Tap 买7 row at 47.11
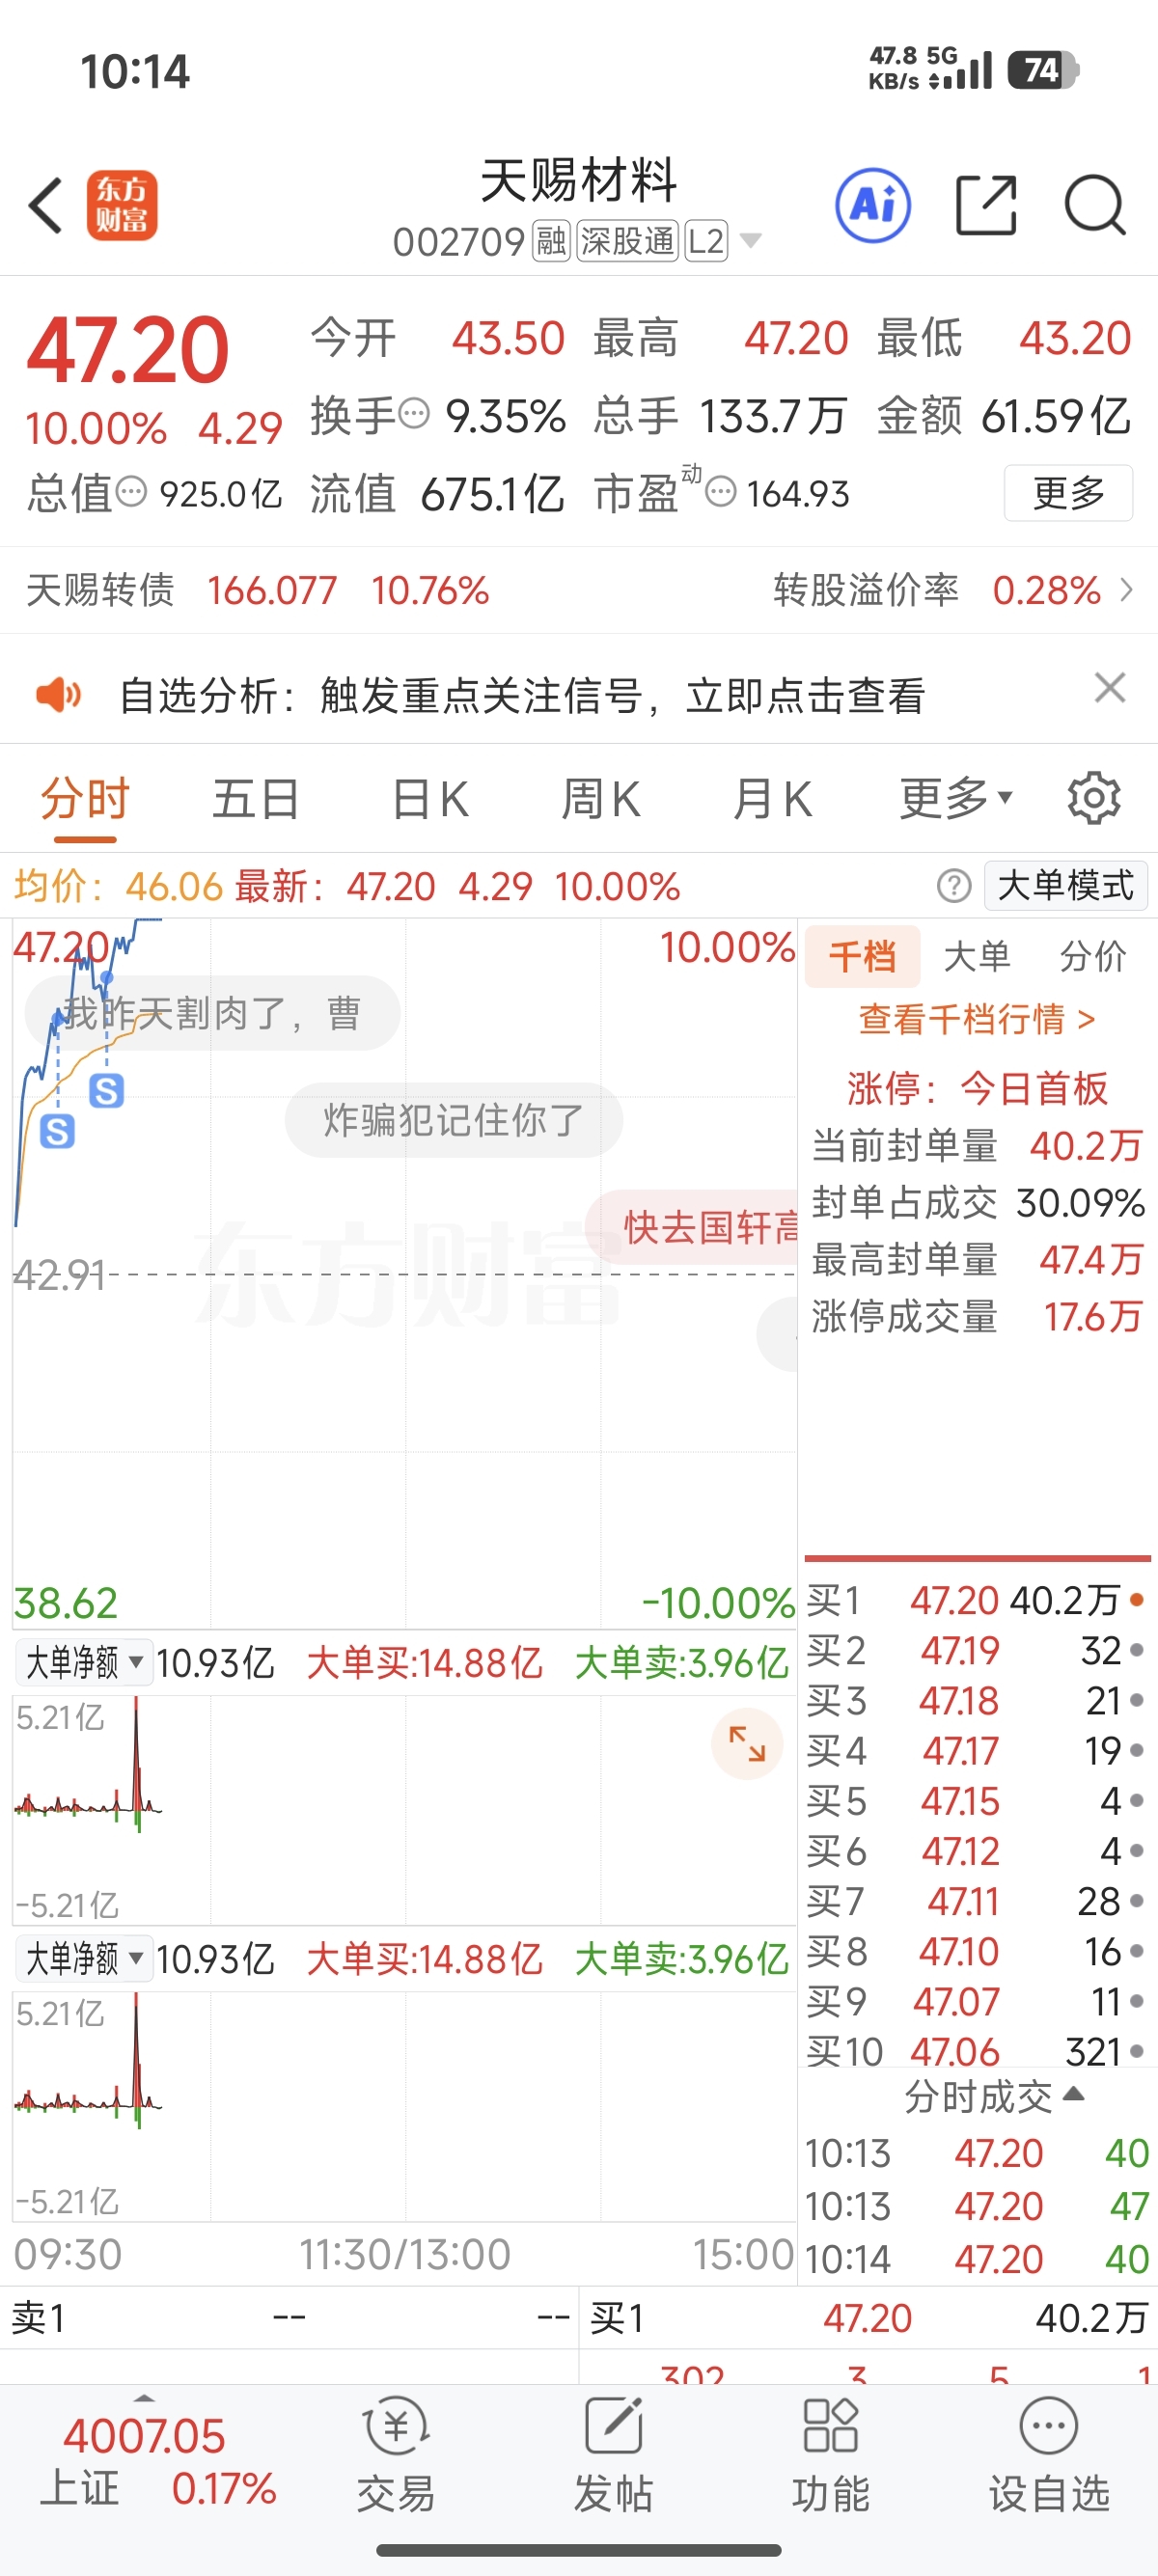 pyautogui.click(x=977, y=1901)
